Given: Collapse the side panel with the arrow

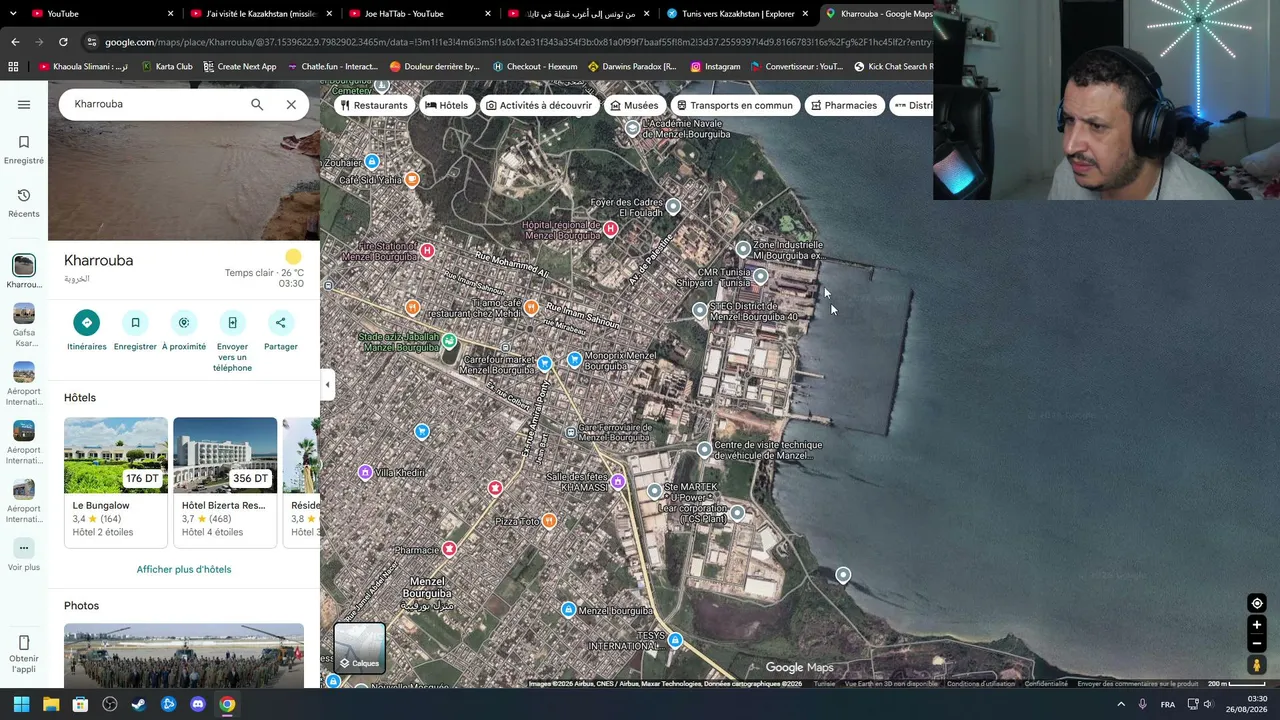Looking at the screenshot, I should point(327,384).
